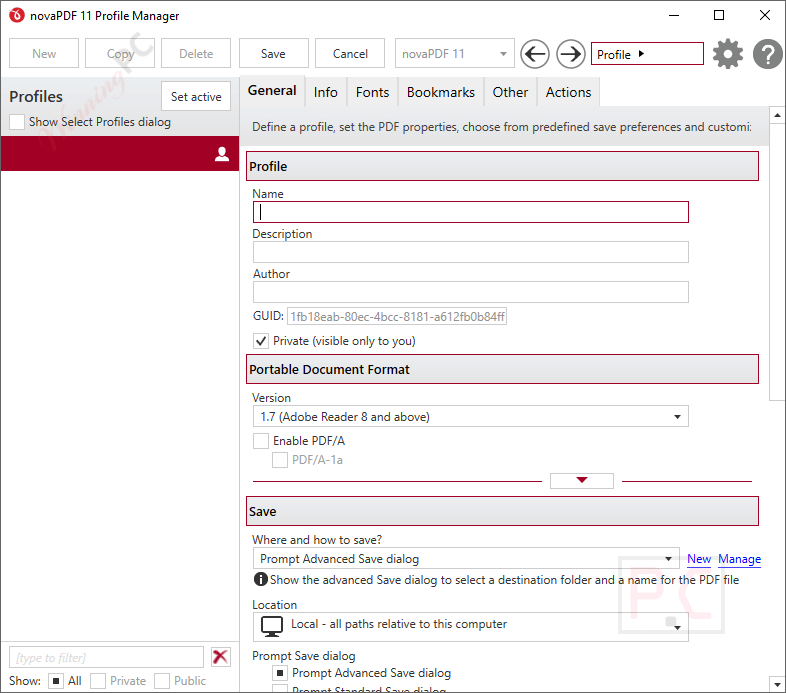Click the Portable Document Format section header
The image size is (786, 693).
coord(502,369)
